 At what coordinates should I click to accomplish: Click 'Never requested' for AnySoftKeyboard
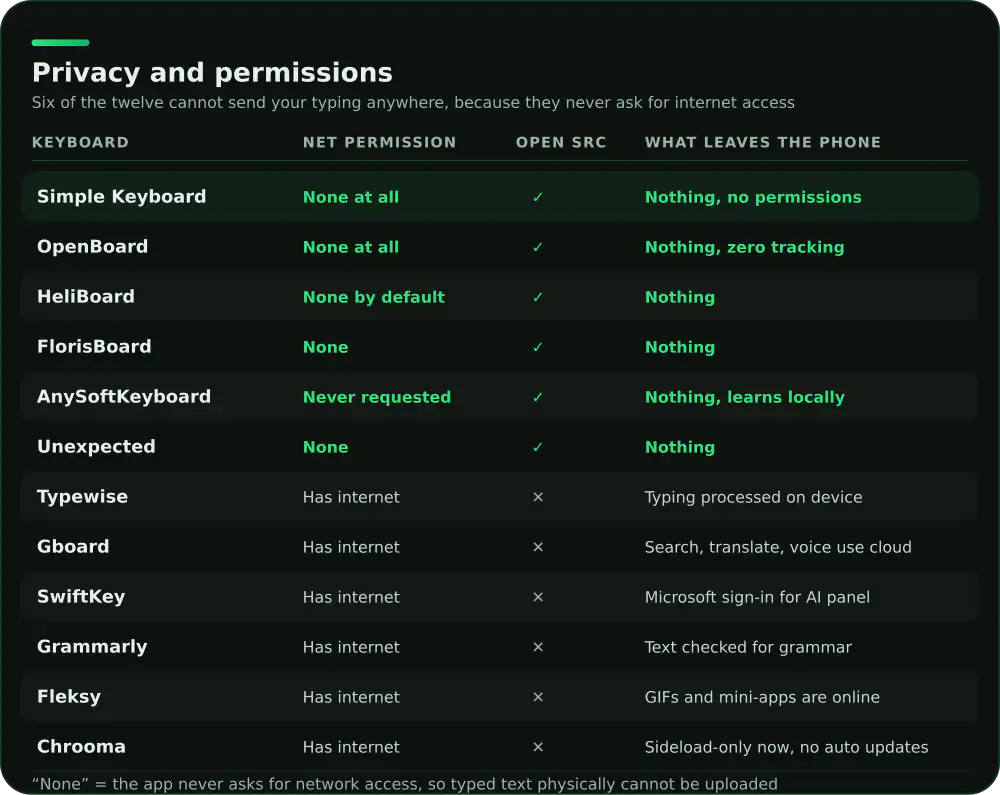377,397
